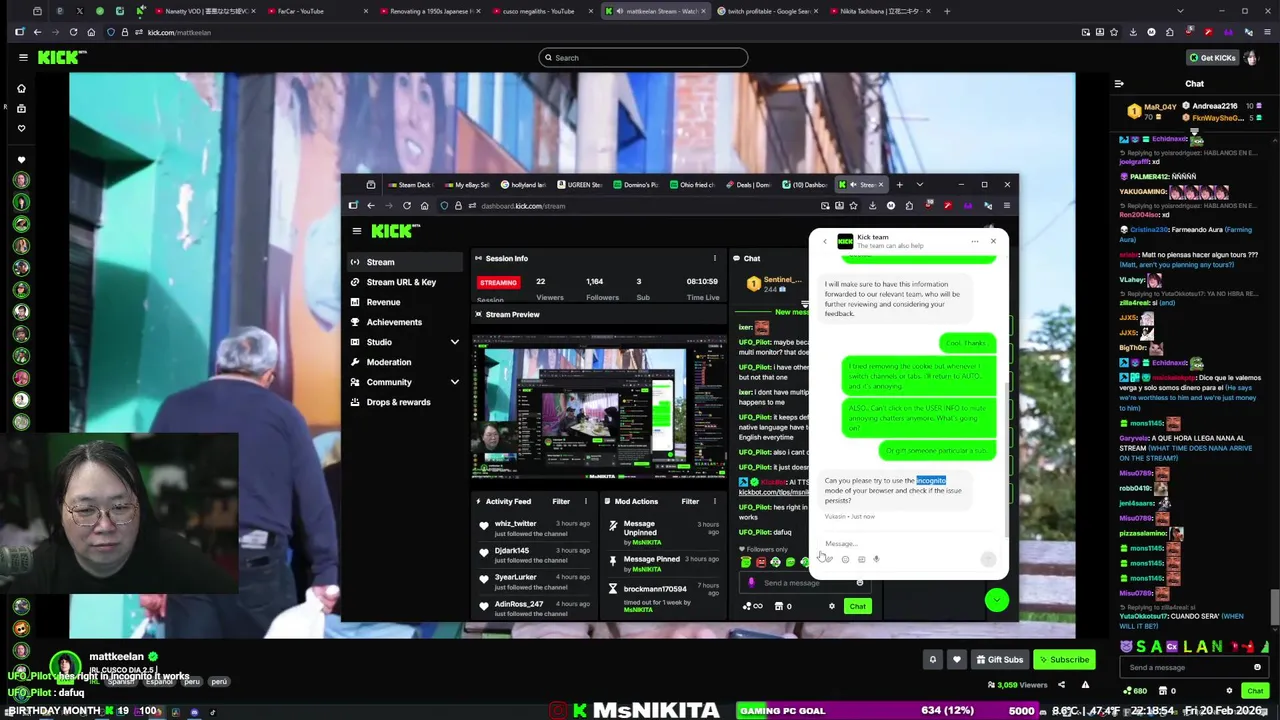Report the stream with the warning triangle icon
This screenshot has height=720, width=1280.
pos(1085,685)
